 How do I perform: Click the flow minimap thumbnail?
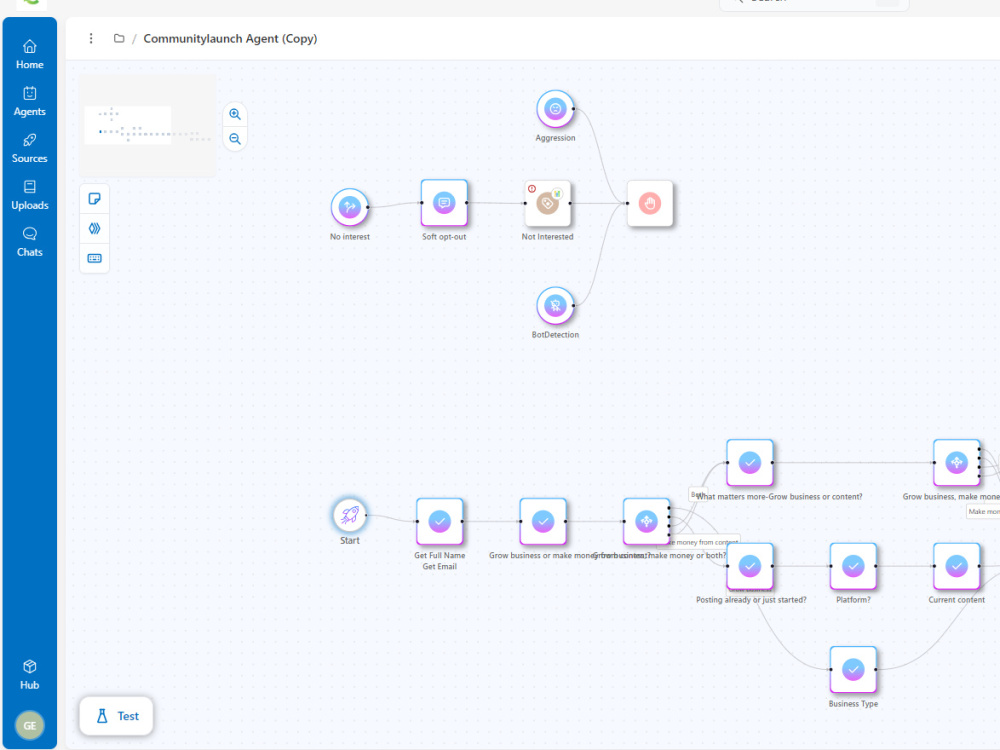click(147, 125)
